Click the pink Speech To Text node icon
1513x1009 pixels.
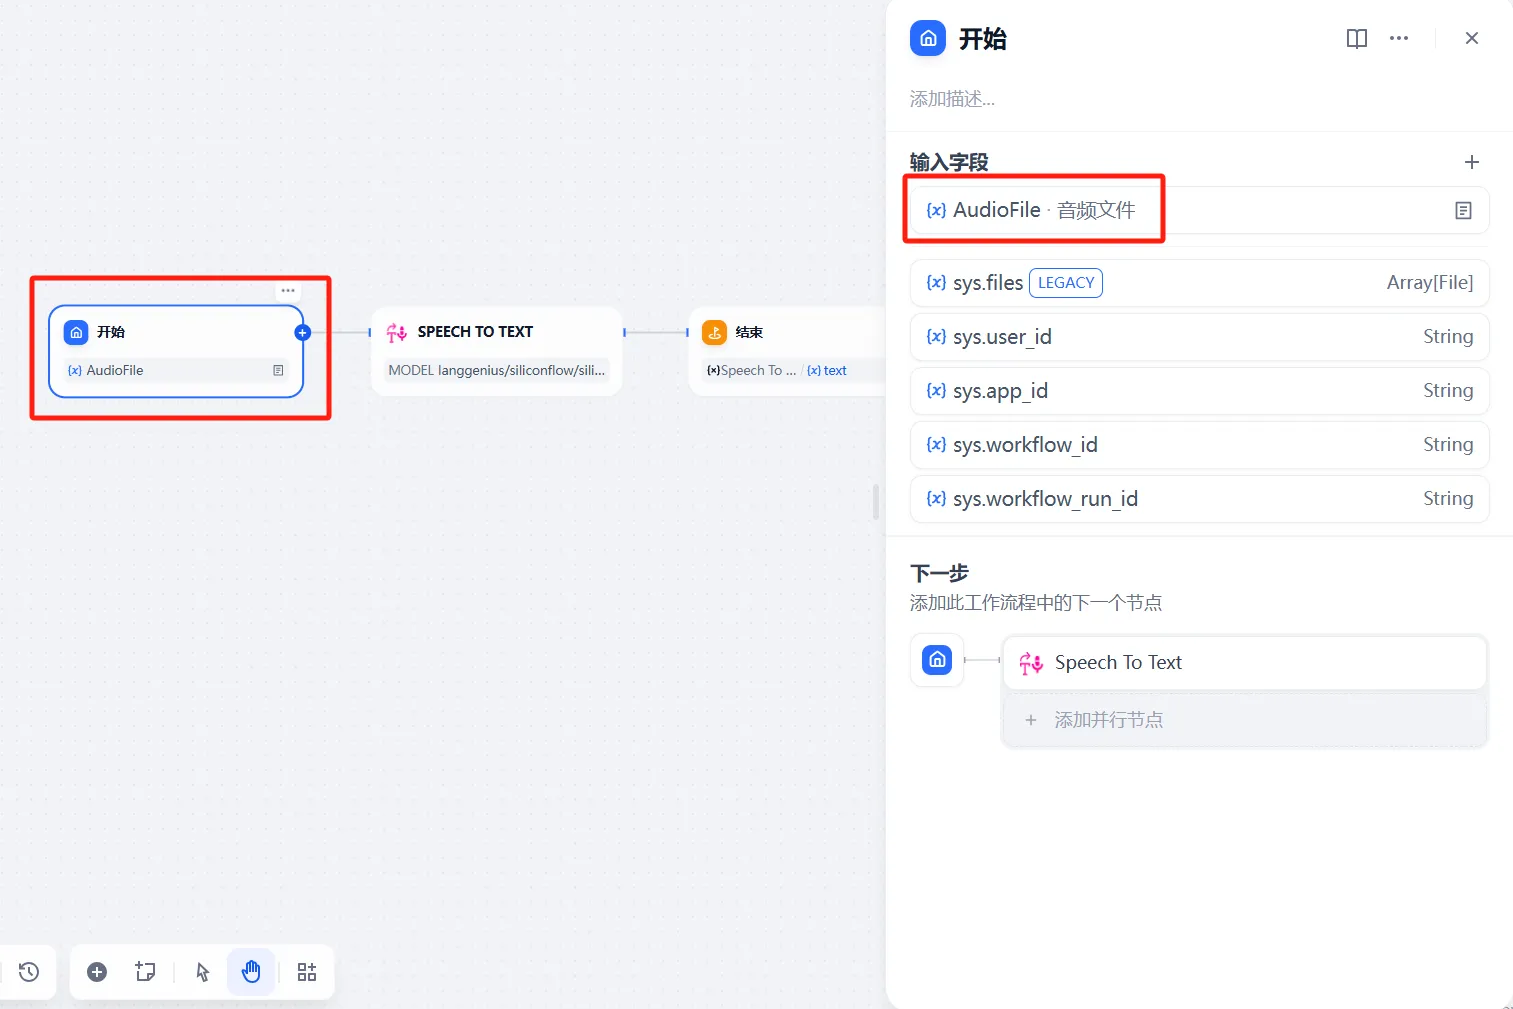[x=396, y=331]
